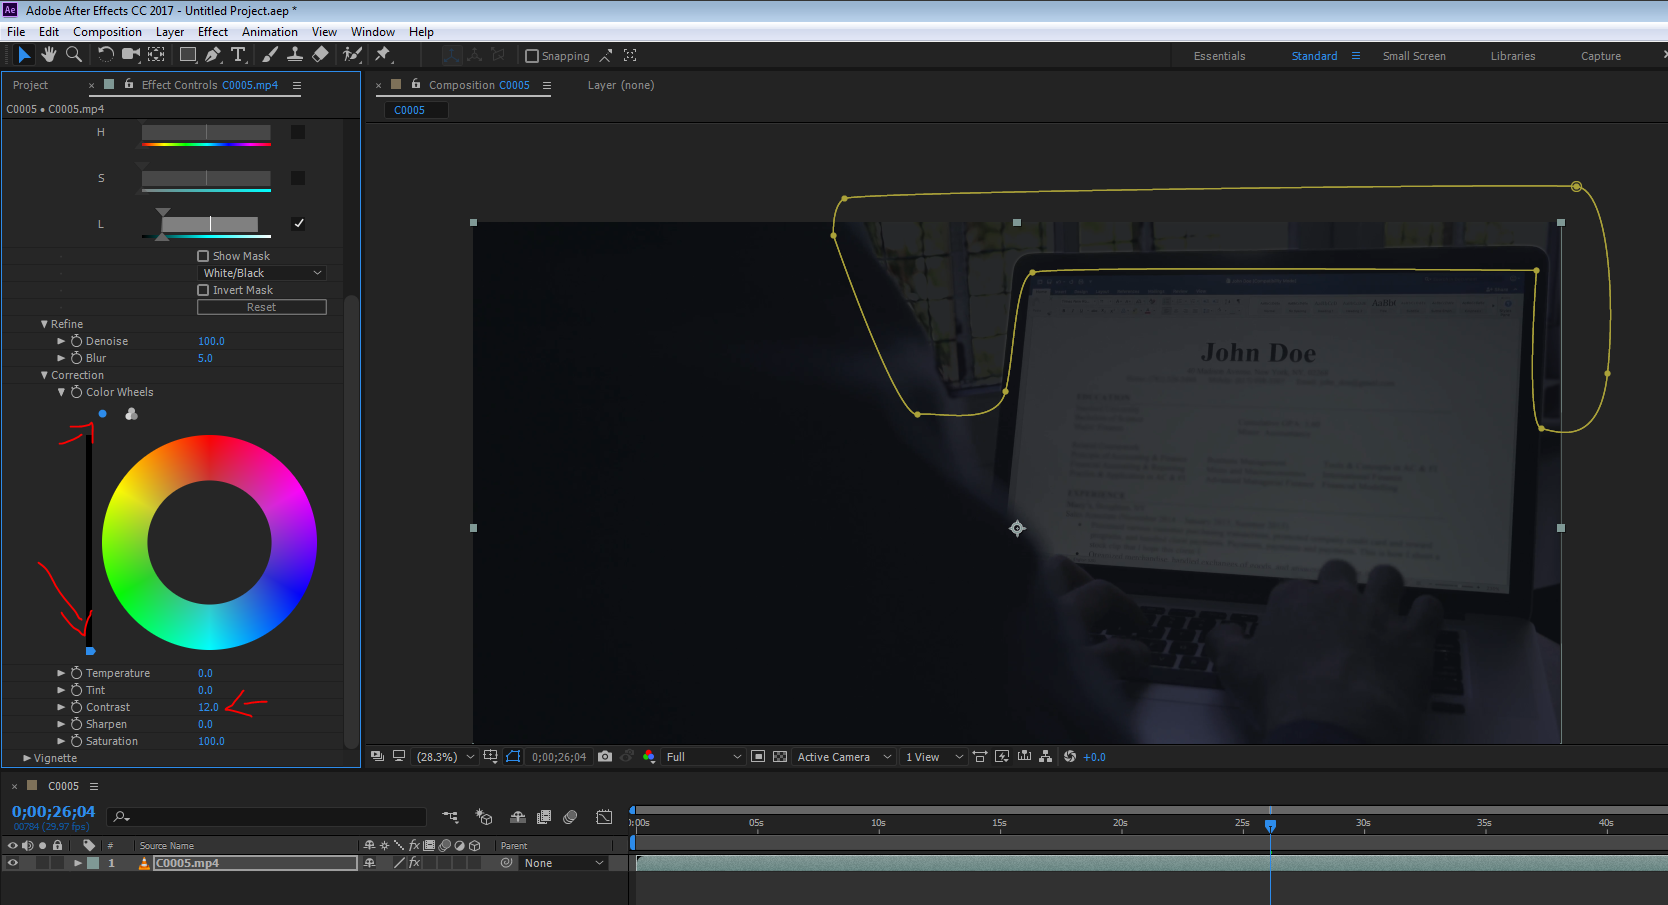Select the Horizontal Type tool

(238, 55)
